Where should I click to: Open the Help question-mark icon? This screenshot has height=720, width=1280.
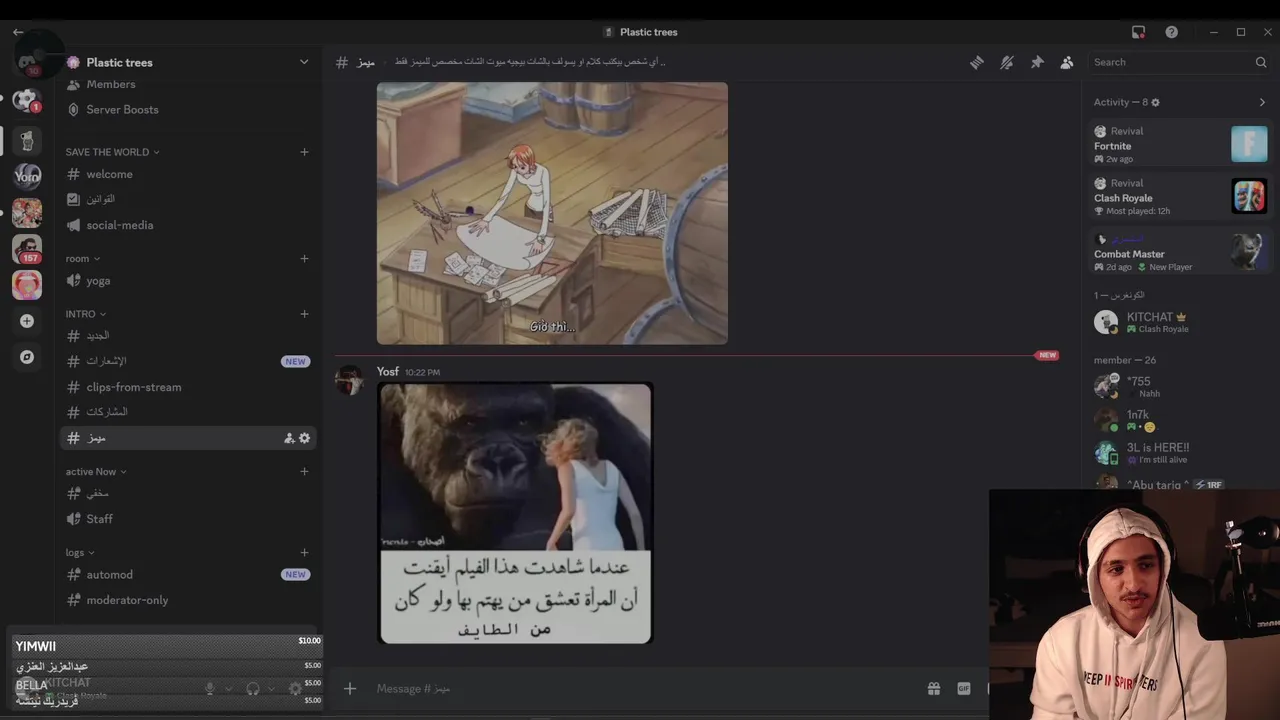(1171, 32)
